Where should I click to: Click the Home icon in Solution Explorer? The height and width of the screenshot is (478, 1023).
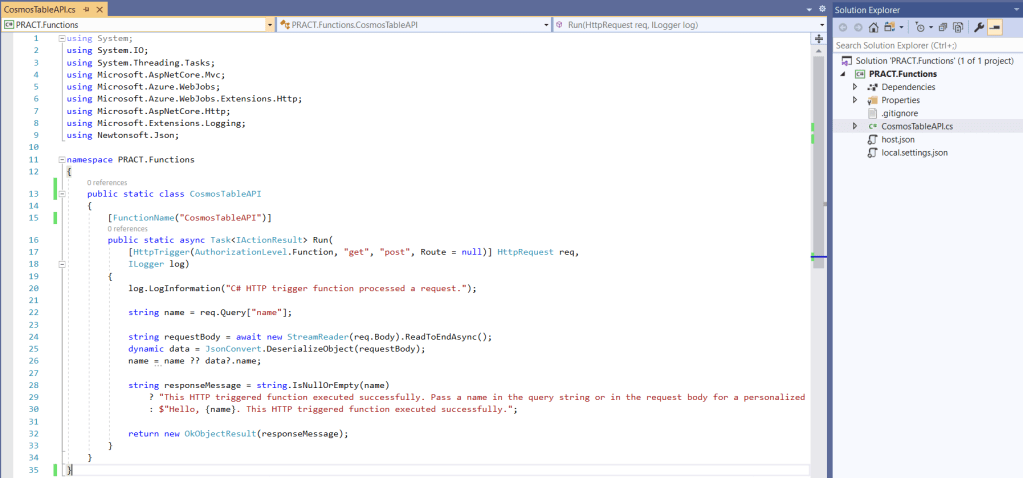point(873,27)
